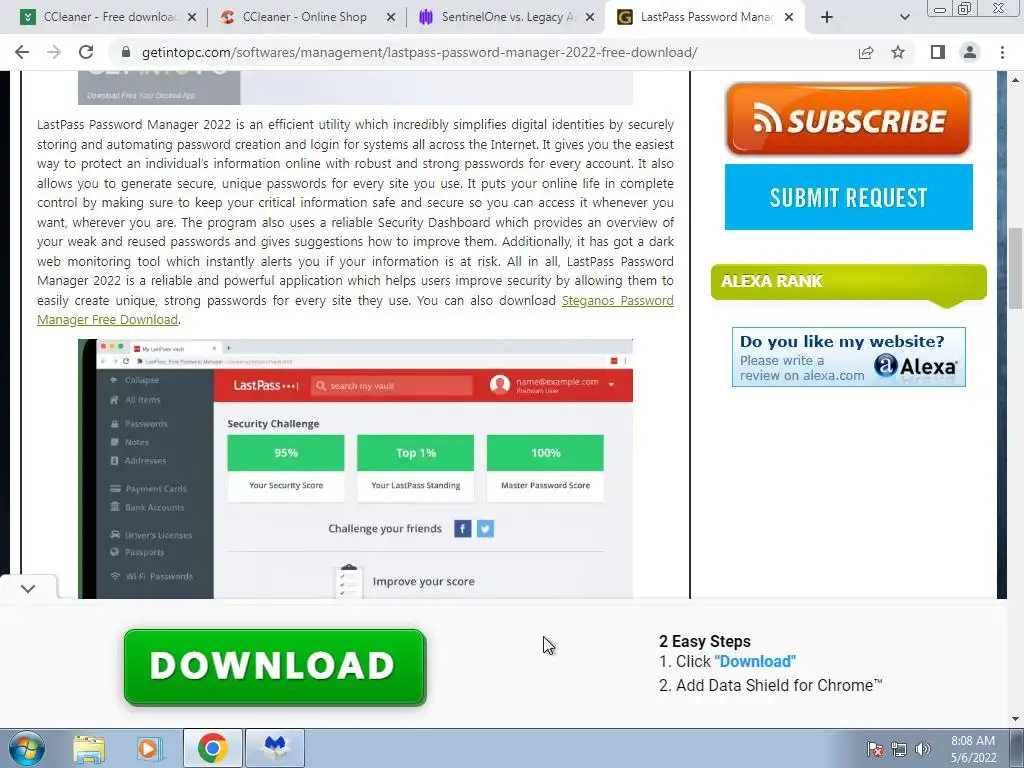This screenshot has height=768, width=1024.
Task: Open the Windows Start menu
Action: (26, 748)
